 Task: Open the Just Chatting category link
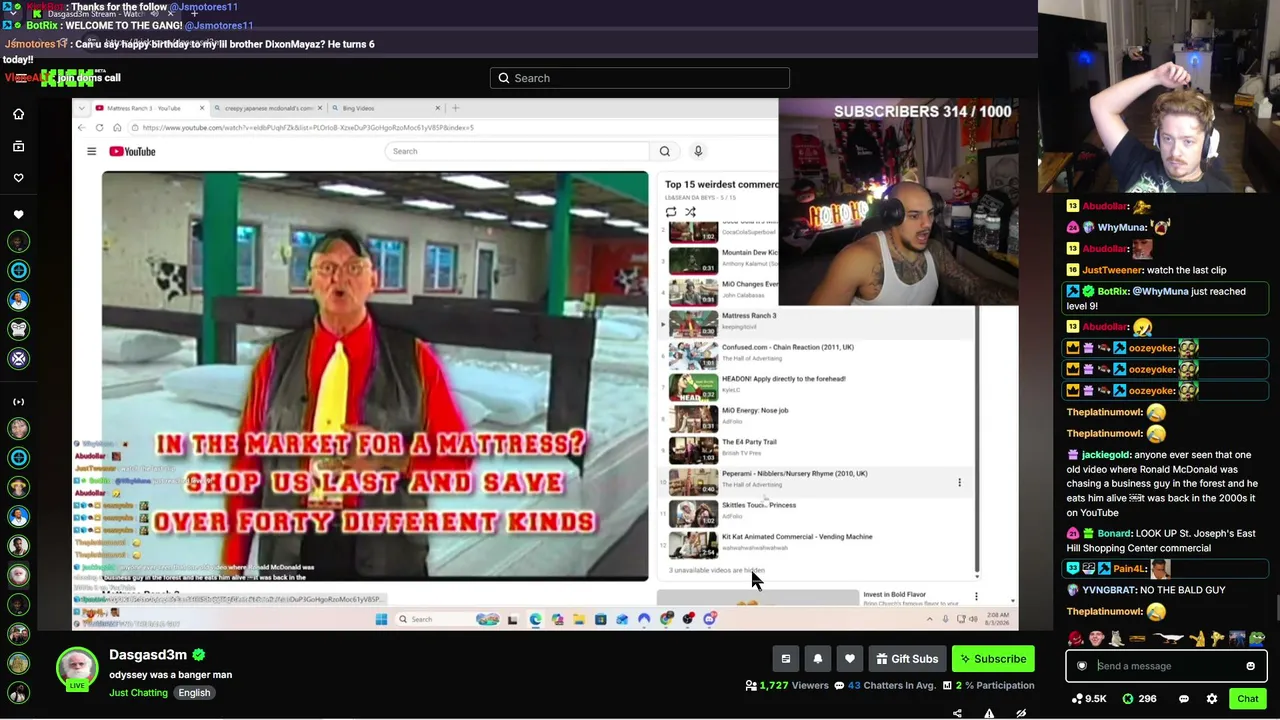coord(138,693)
